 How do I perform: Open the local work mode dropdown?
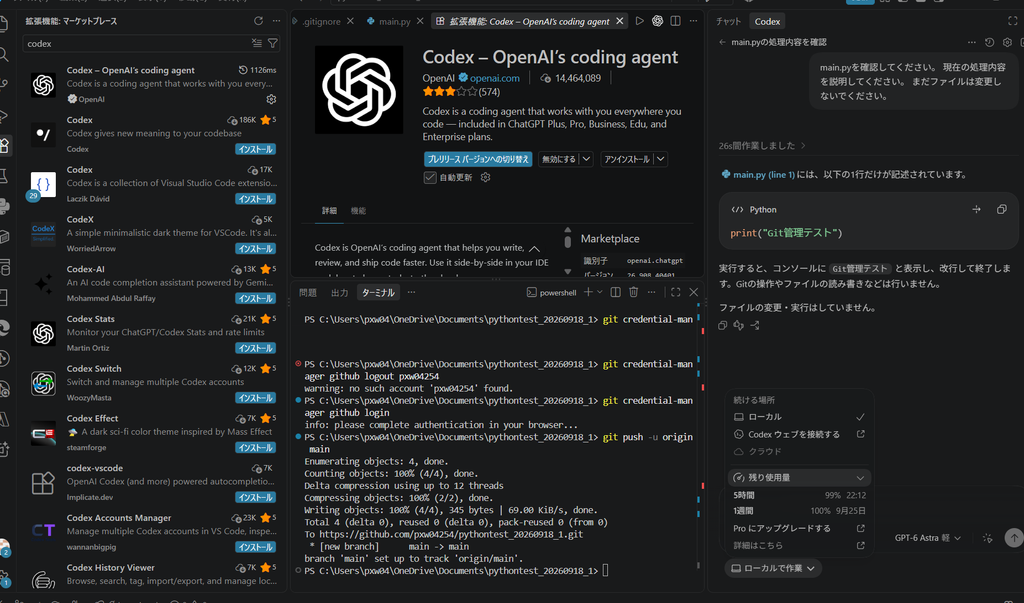[x=773, y=568]
